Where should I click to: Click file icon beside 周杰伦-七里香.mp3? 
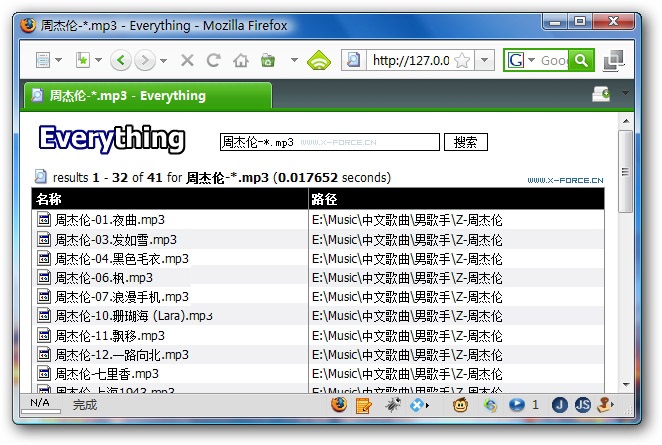[x=44, y=374]
